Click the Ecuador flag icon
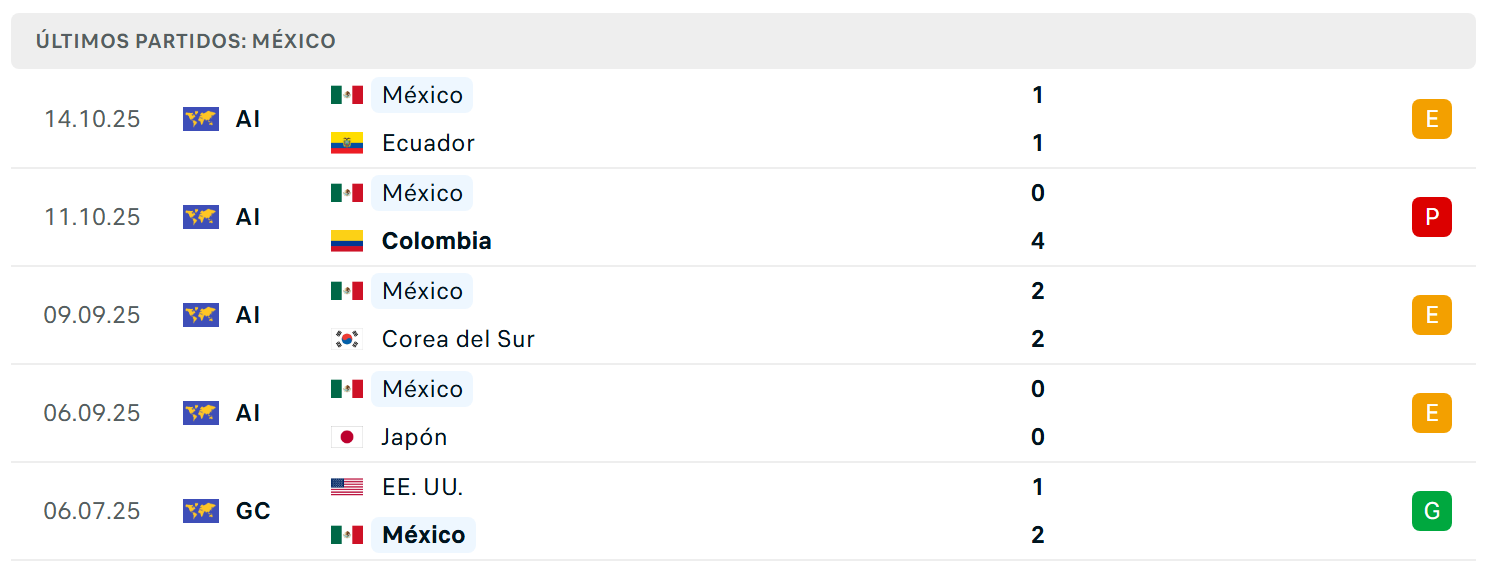1495x577 pixels. pos(347,143)
